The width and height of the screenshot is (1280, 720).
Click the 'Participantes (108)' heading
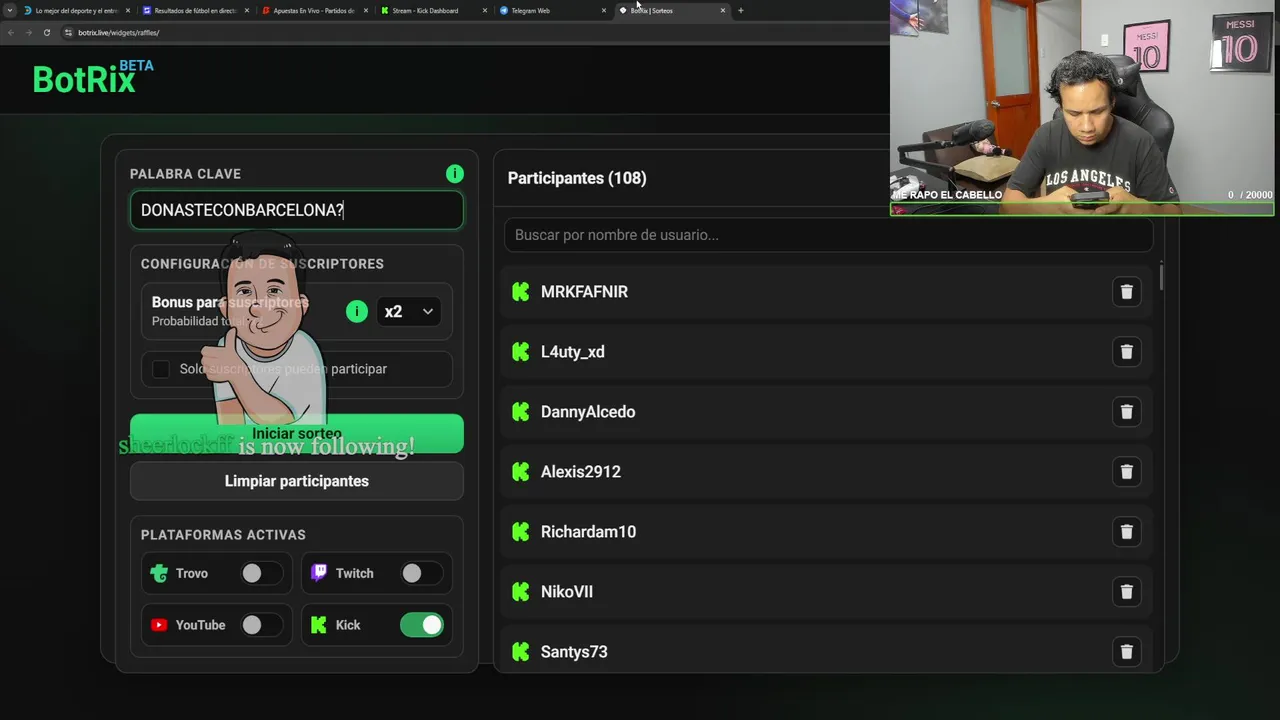coord(577,178)
